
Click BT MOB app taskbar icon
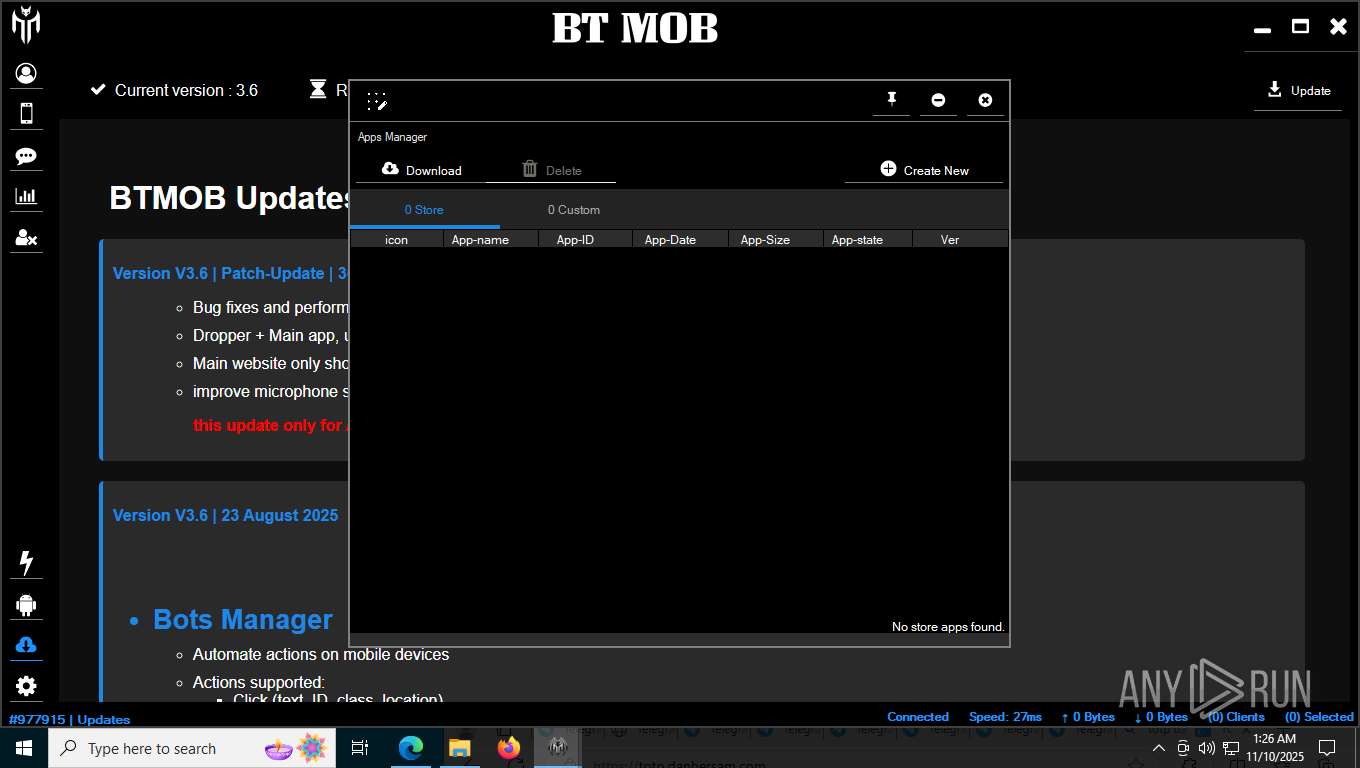[558, 748]
